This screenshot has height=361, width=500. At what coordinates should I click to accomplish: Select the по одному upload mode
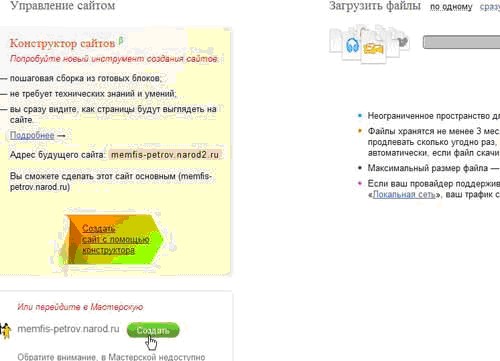[x=451, y=7]
